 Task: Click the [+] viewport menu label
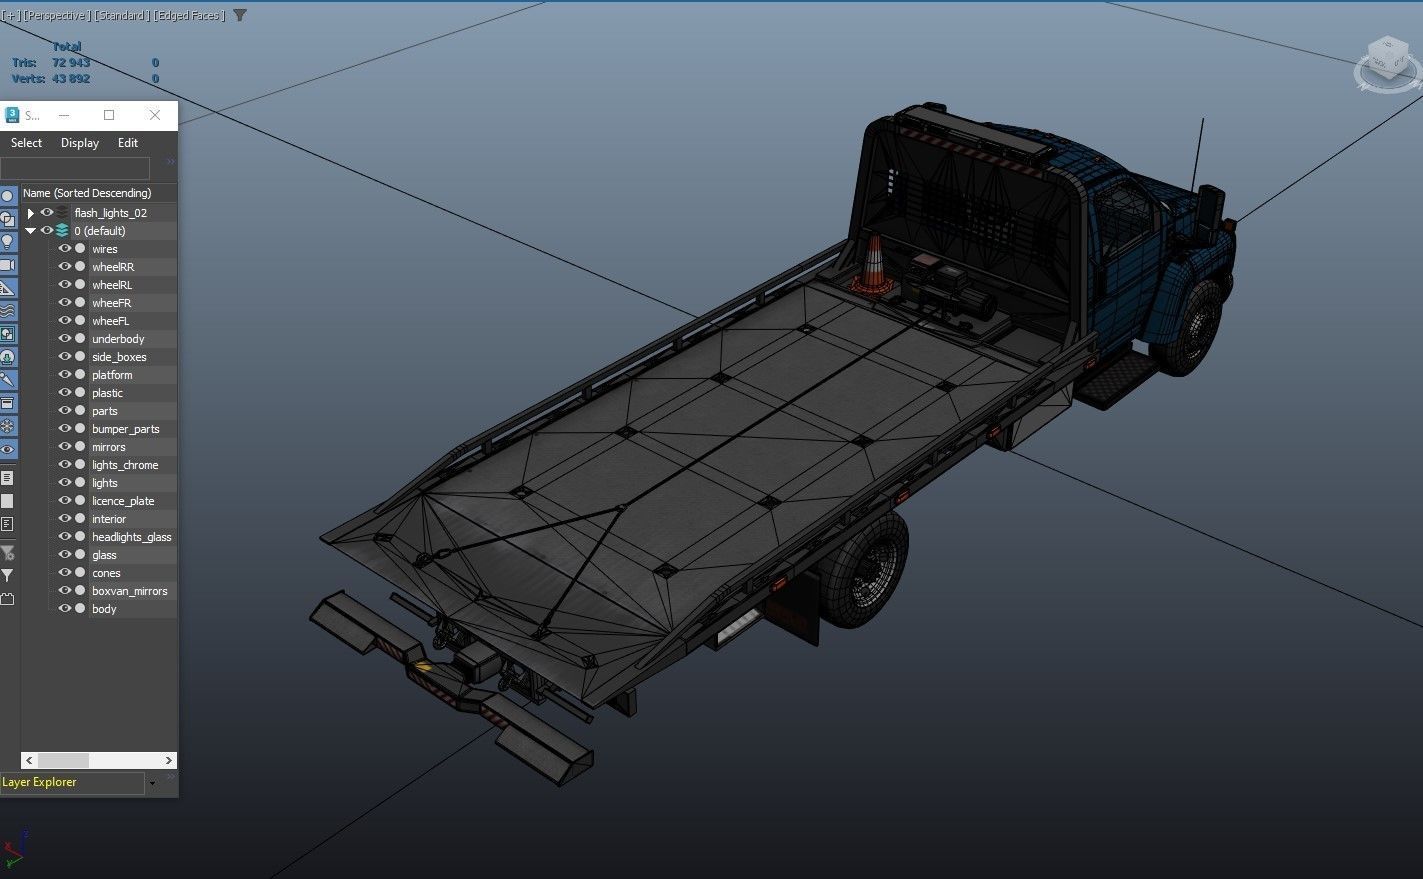coord(10,15)
